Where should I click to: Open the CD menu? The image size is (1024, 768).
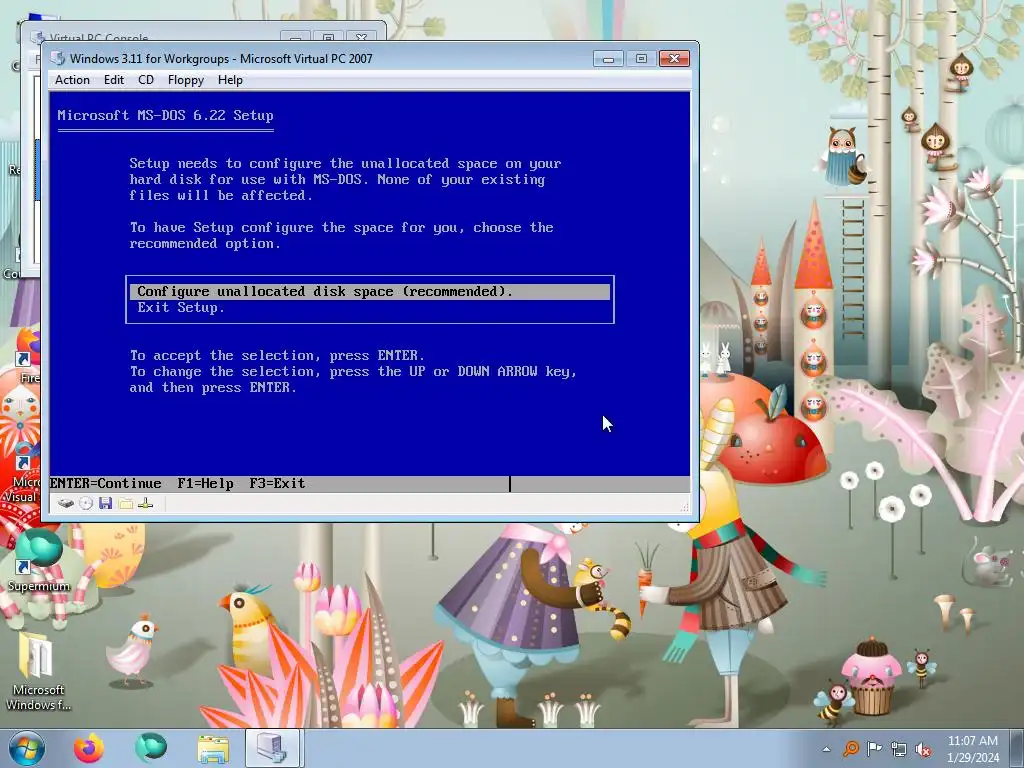click(x=146, y=80)
